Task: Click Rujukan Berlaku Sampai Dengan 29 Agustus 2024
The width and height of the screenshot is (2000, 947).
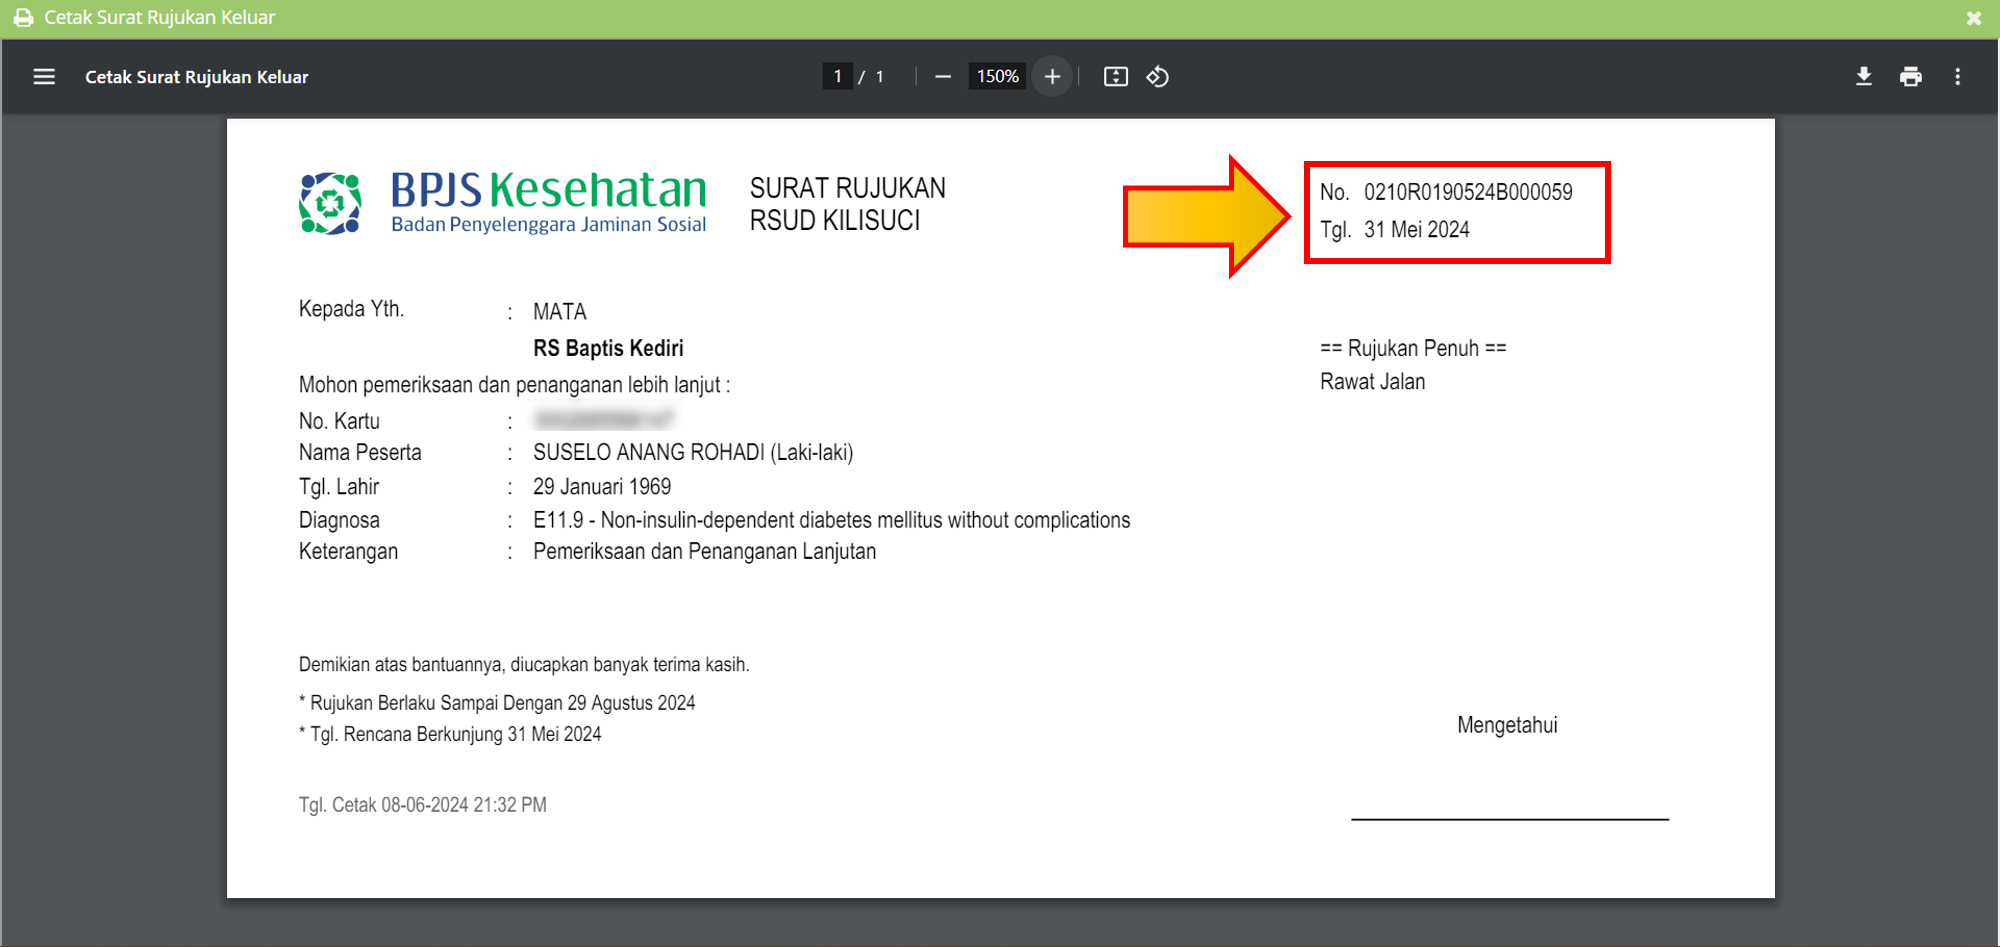Action: pos(497,703)
